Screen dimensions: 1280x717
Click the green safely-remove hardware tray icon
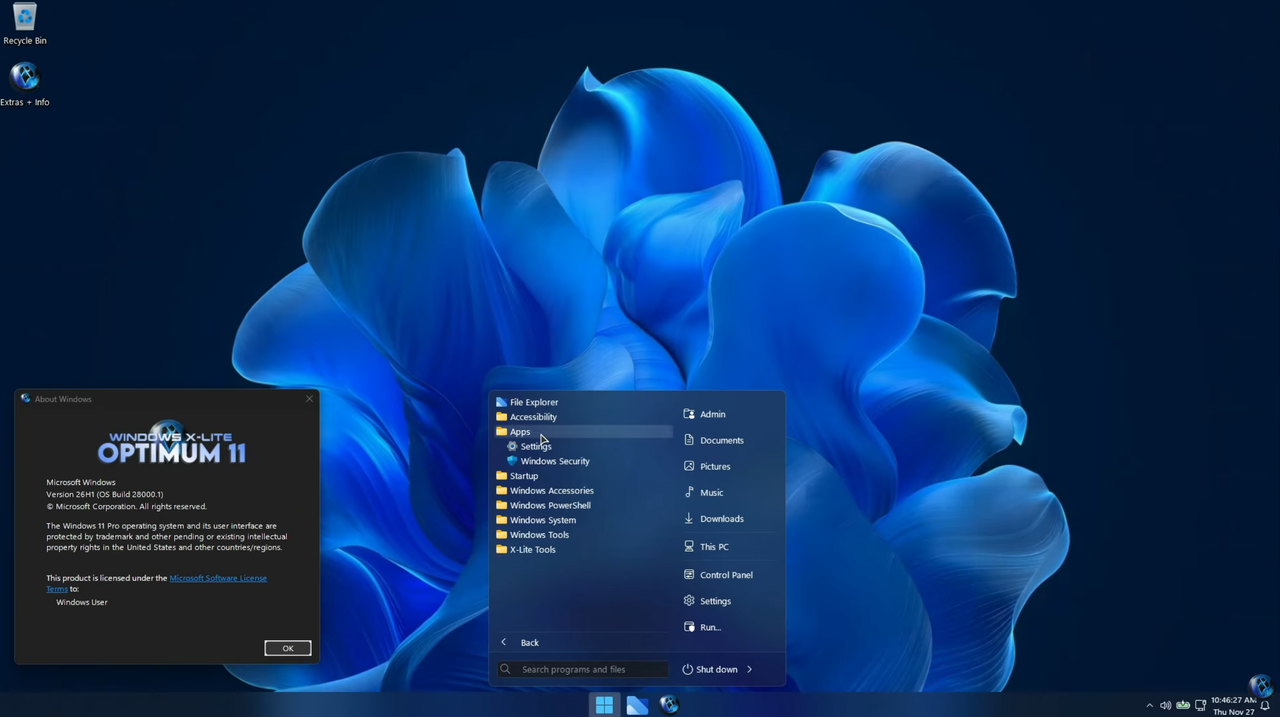click(x=1183, y=705)
